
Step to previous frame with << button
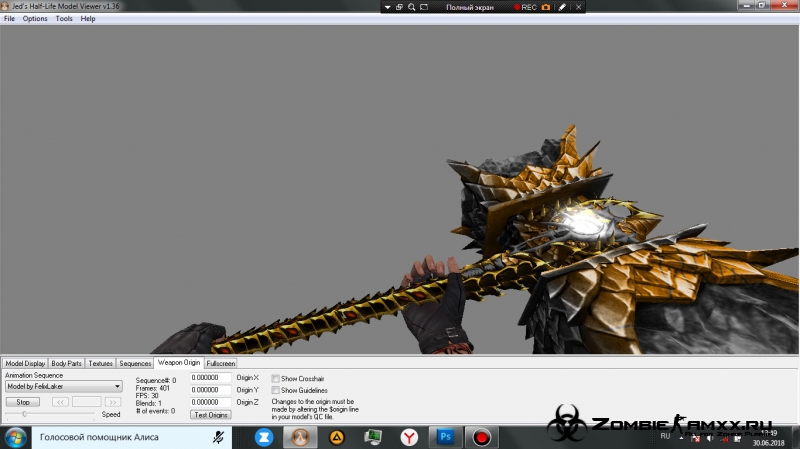(60, 402)
